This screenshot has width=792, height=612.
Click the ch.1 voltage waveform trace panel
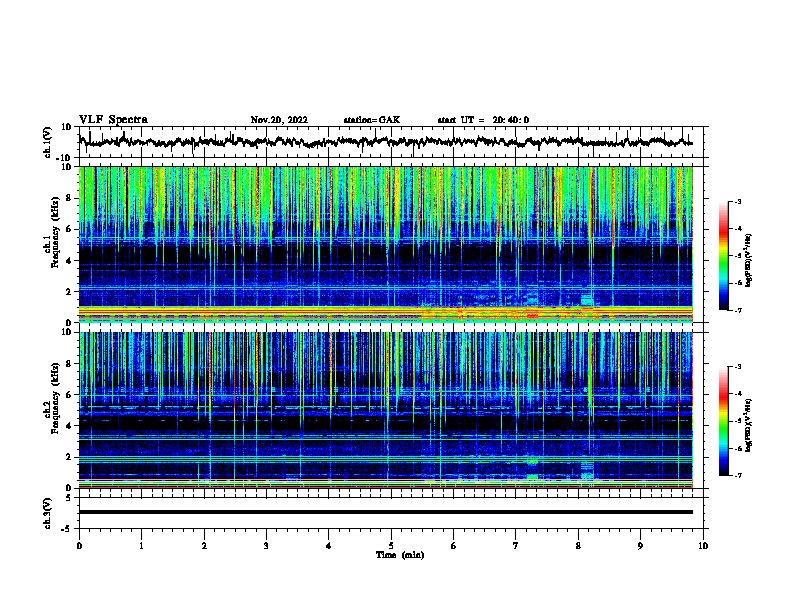tap(390, 142)
